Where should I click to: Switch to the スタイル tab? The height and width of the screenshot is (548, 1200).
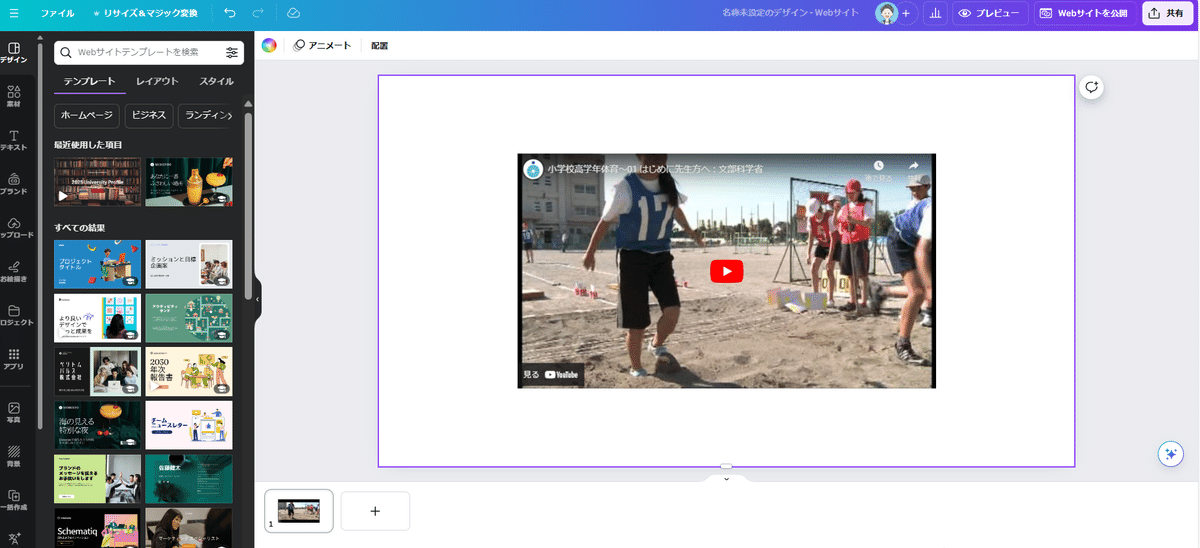(216, 81)
